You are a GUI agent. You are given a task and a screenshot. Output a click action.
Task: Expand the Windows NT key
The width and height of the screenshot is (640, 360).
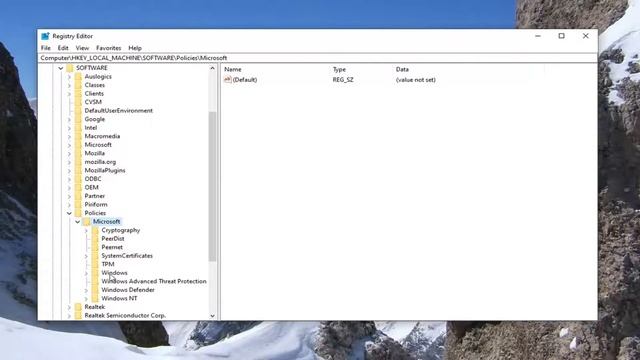tap(86, 299)
